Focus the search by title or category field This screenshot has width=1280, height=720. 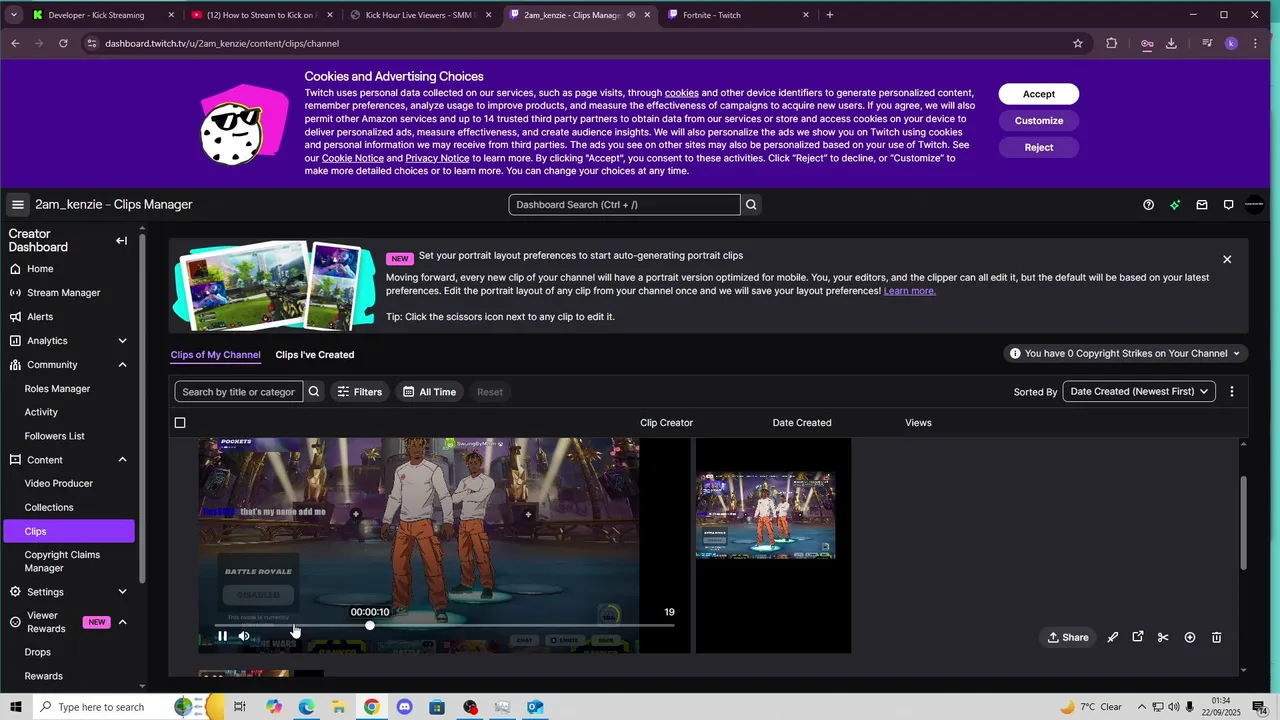click(x=239, y=392)
